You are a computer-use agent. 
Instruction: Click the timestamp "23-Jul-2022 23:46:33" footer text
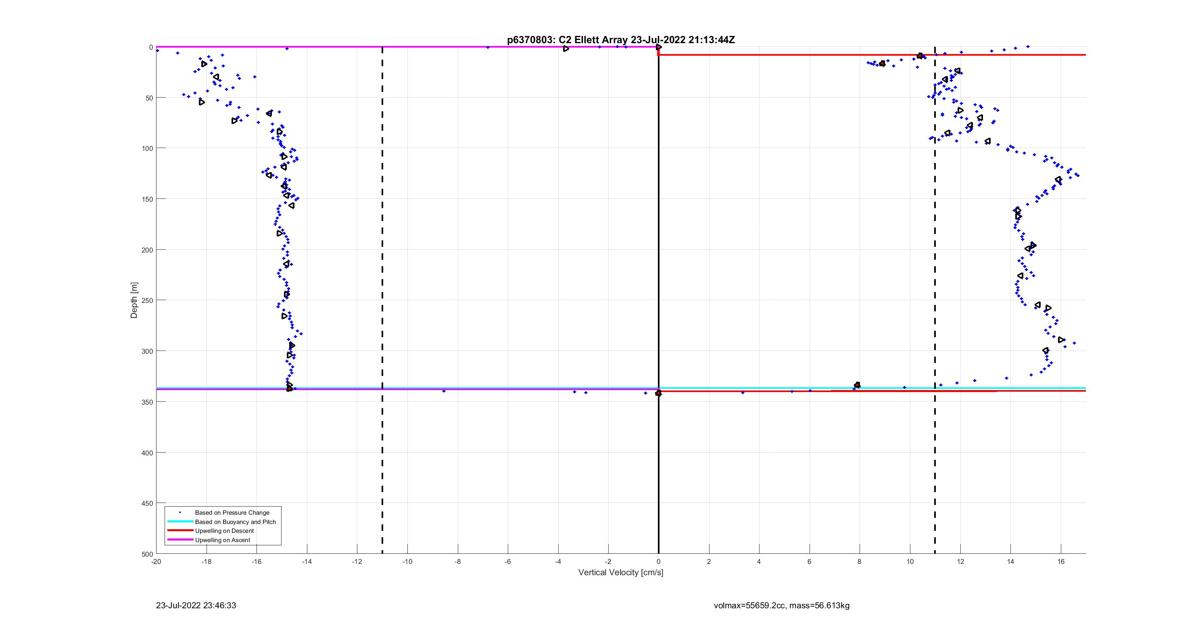(196, 605)
